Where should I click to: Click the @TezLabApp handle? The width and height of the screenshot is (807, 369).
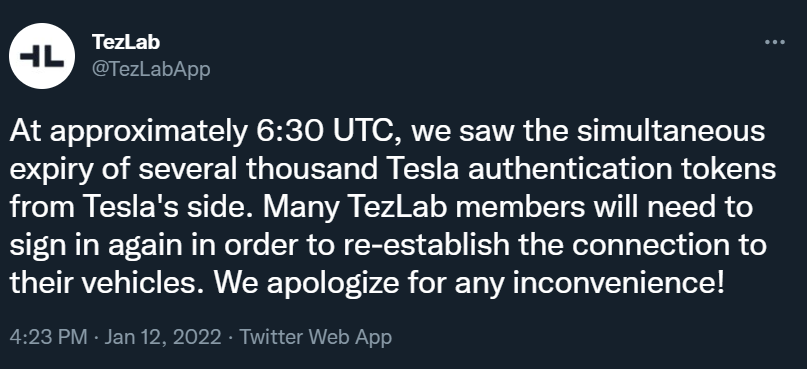click(x=151, y=69)
